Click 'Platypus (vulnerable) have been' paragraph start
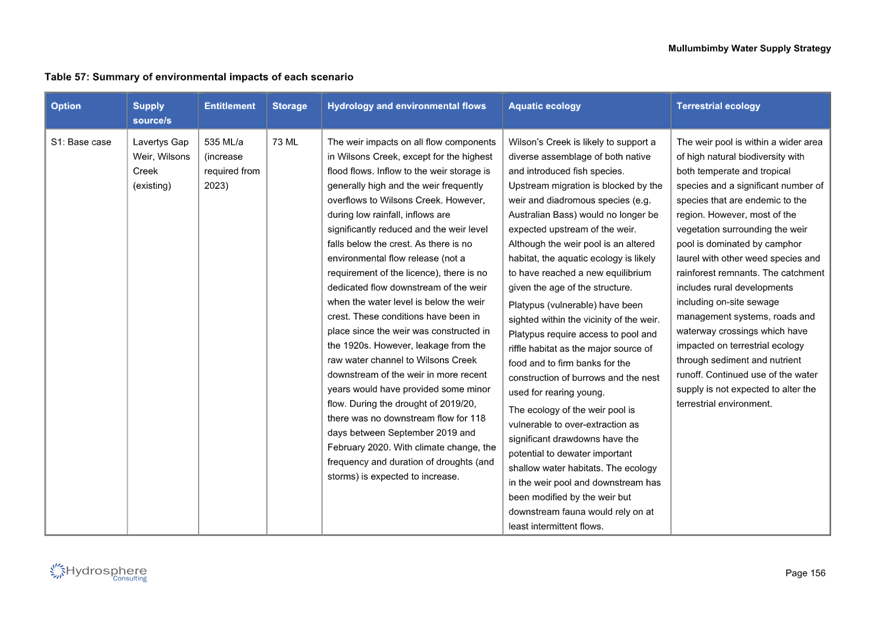The width and height of the screenshot is (875, 618). pyautogui.click(x=575, y=305)
